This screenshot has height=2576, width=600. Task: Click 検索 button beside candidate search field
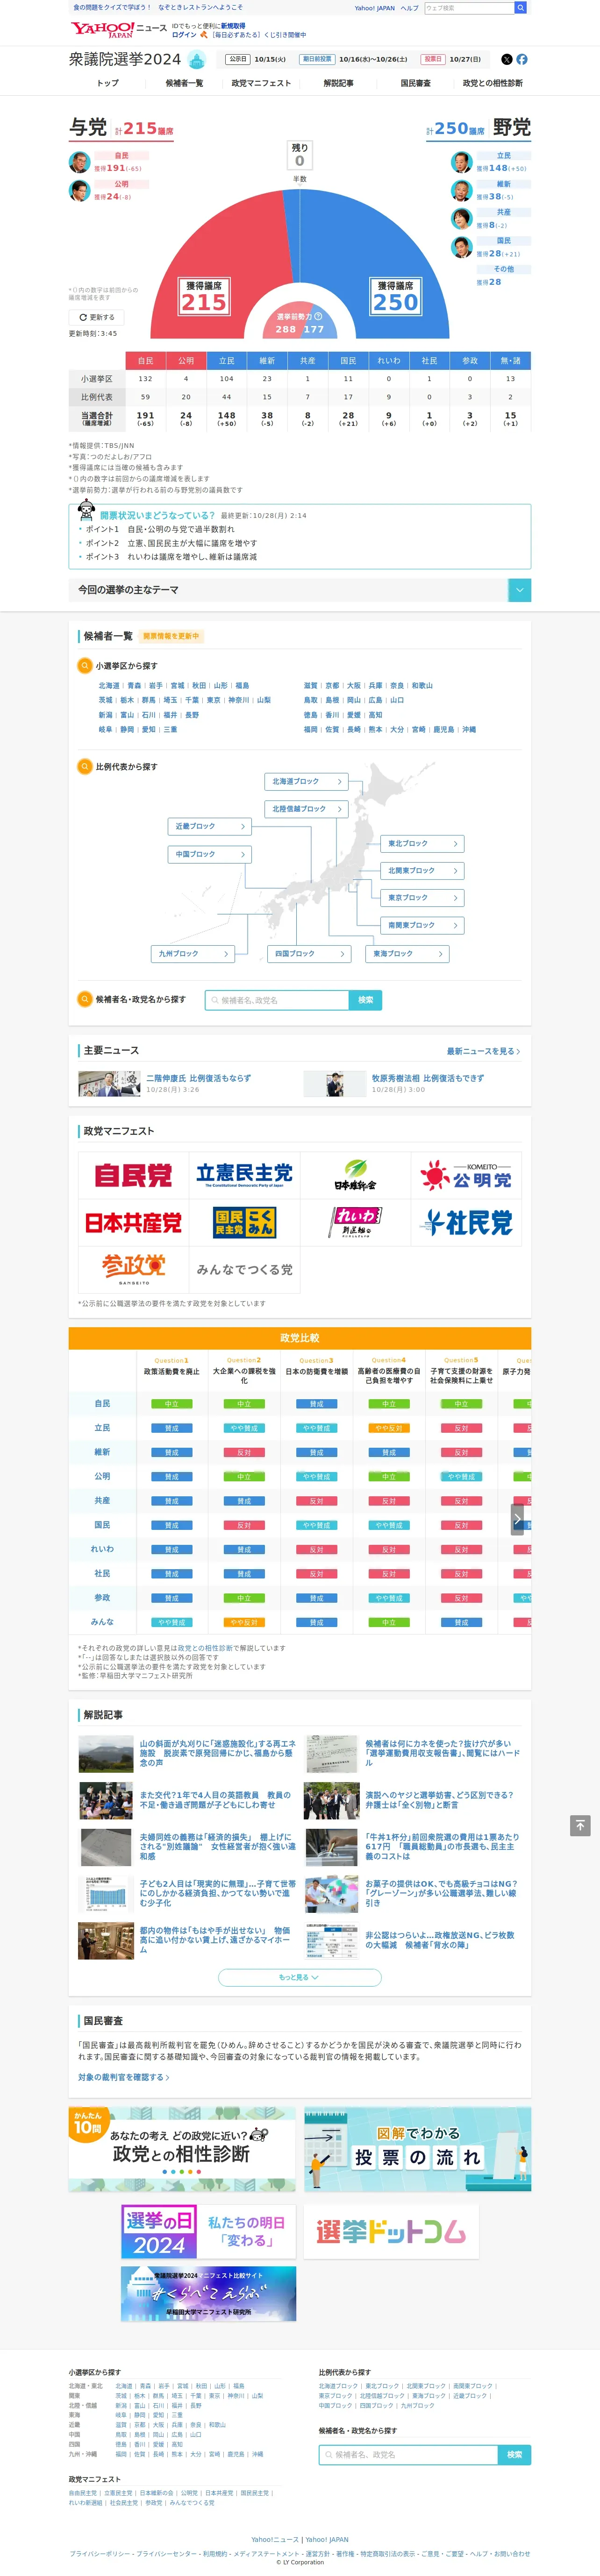(365, 999)
